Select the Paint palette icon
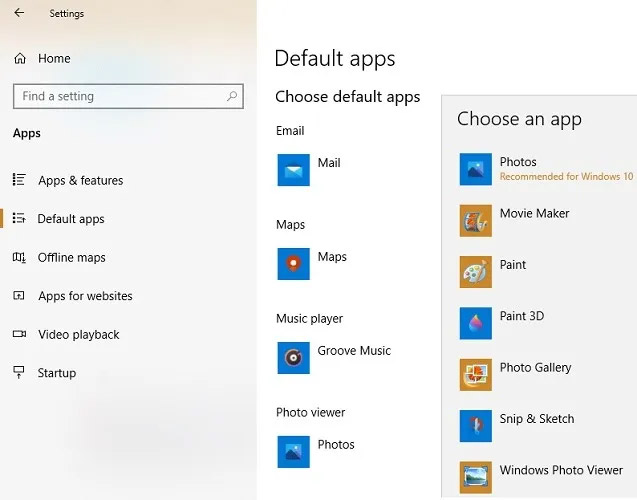637x500 pixels. click(476, 272)
